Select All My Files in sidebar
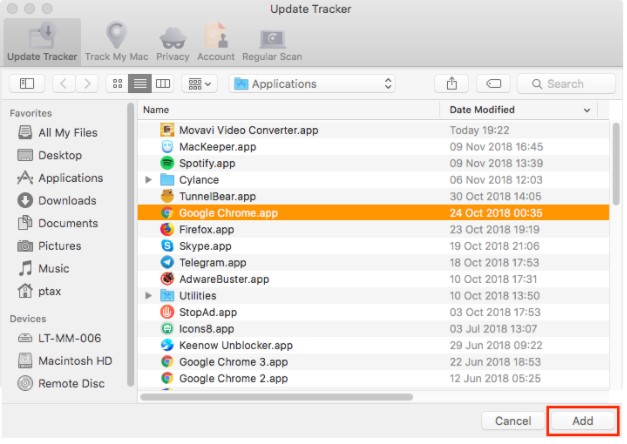 (x=58, y=132)
